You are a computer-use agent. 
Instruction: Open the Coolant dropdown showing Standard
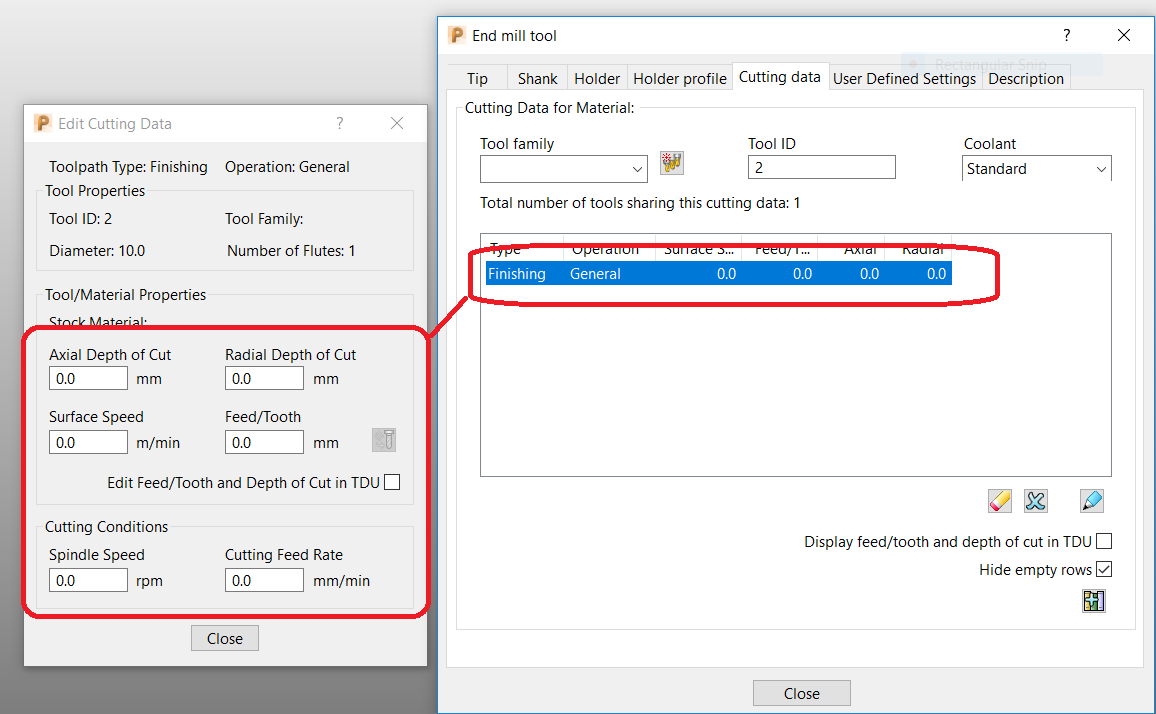(1101, 168)
